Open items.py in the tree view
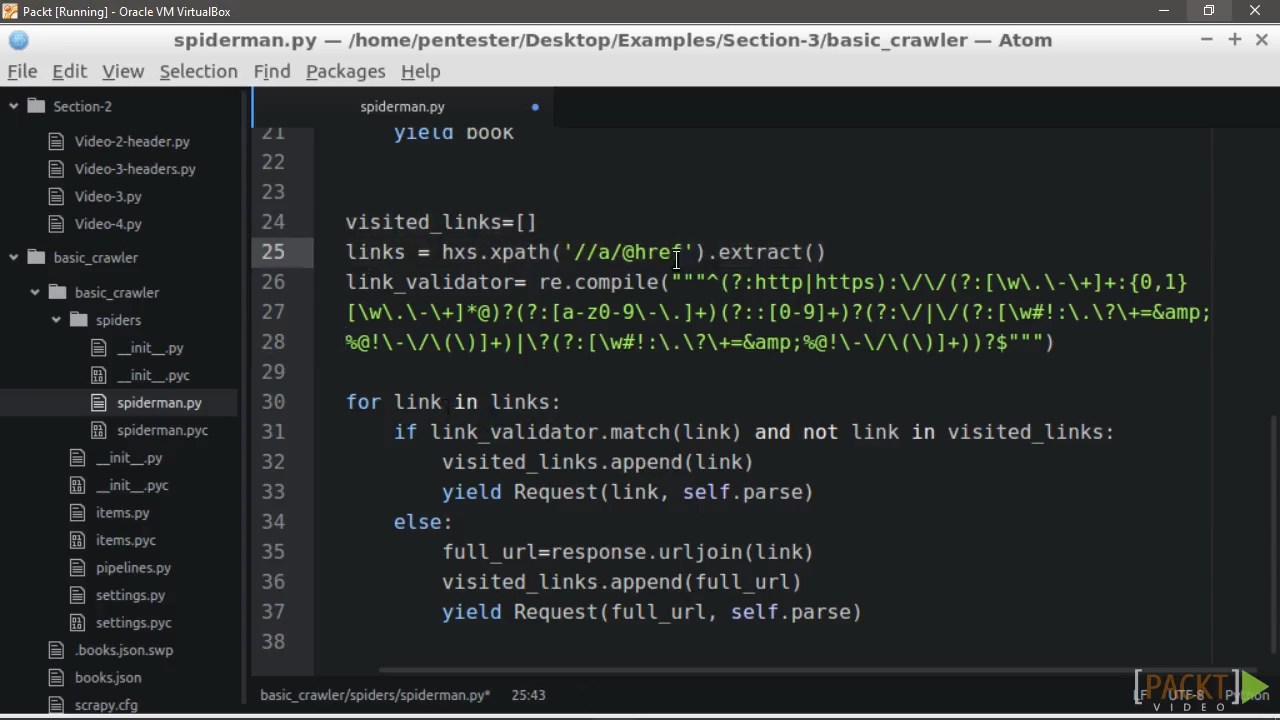1280x720 pixels. (x=122, y=512)
